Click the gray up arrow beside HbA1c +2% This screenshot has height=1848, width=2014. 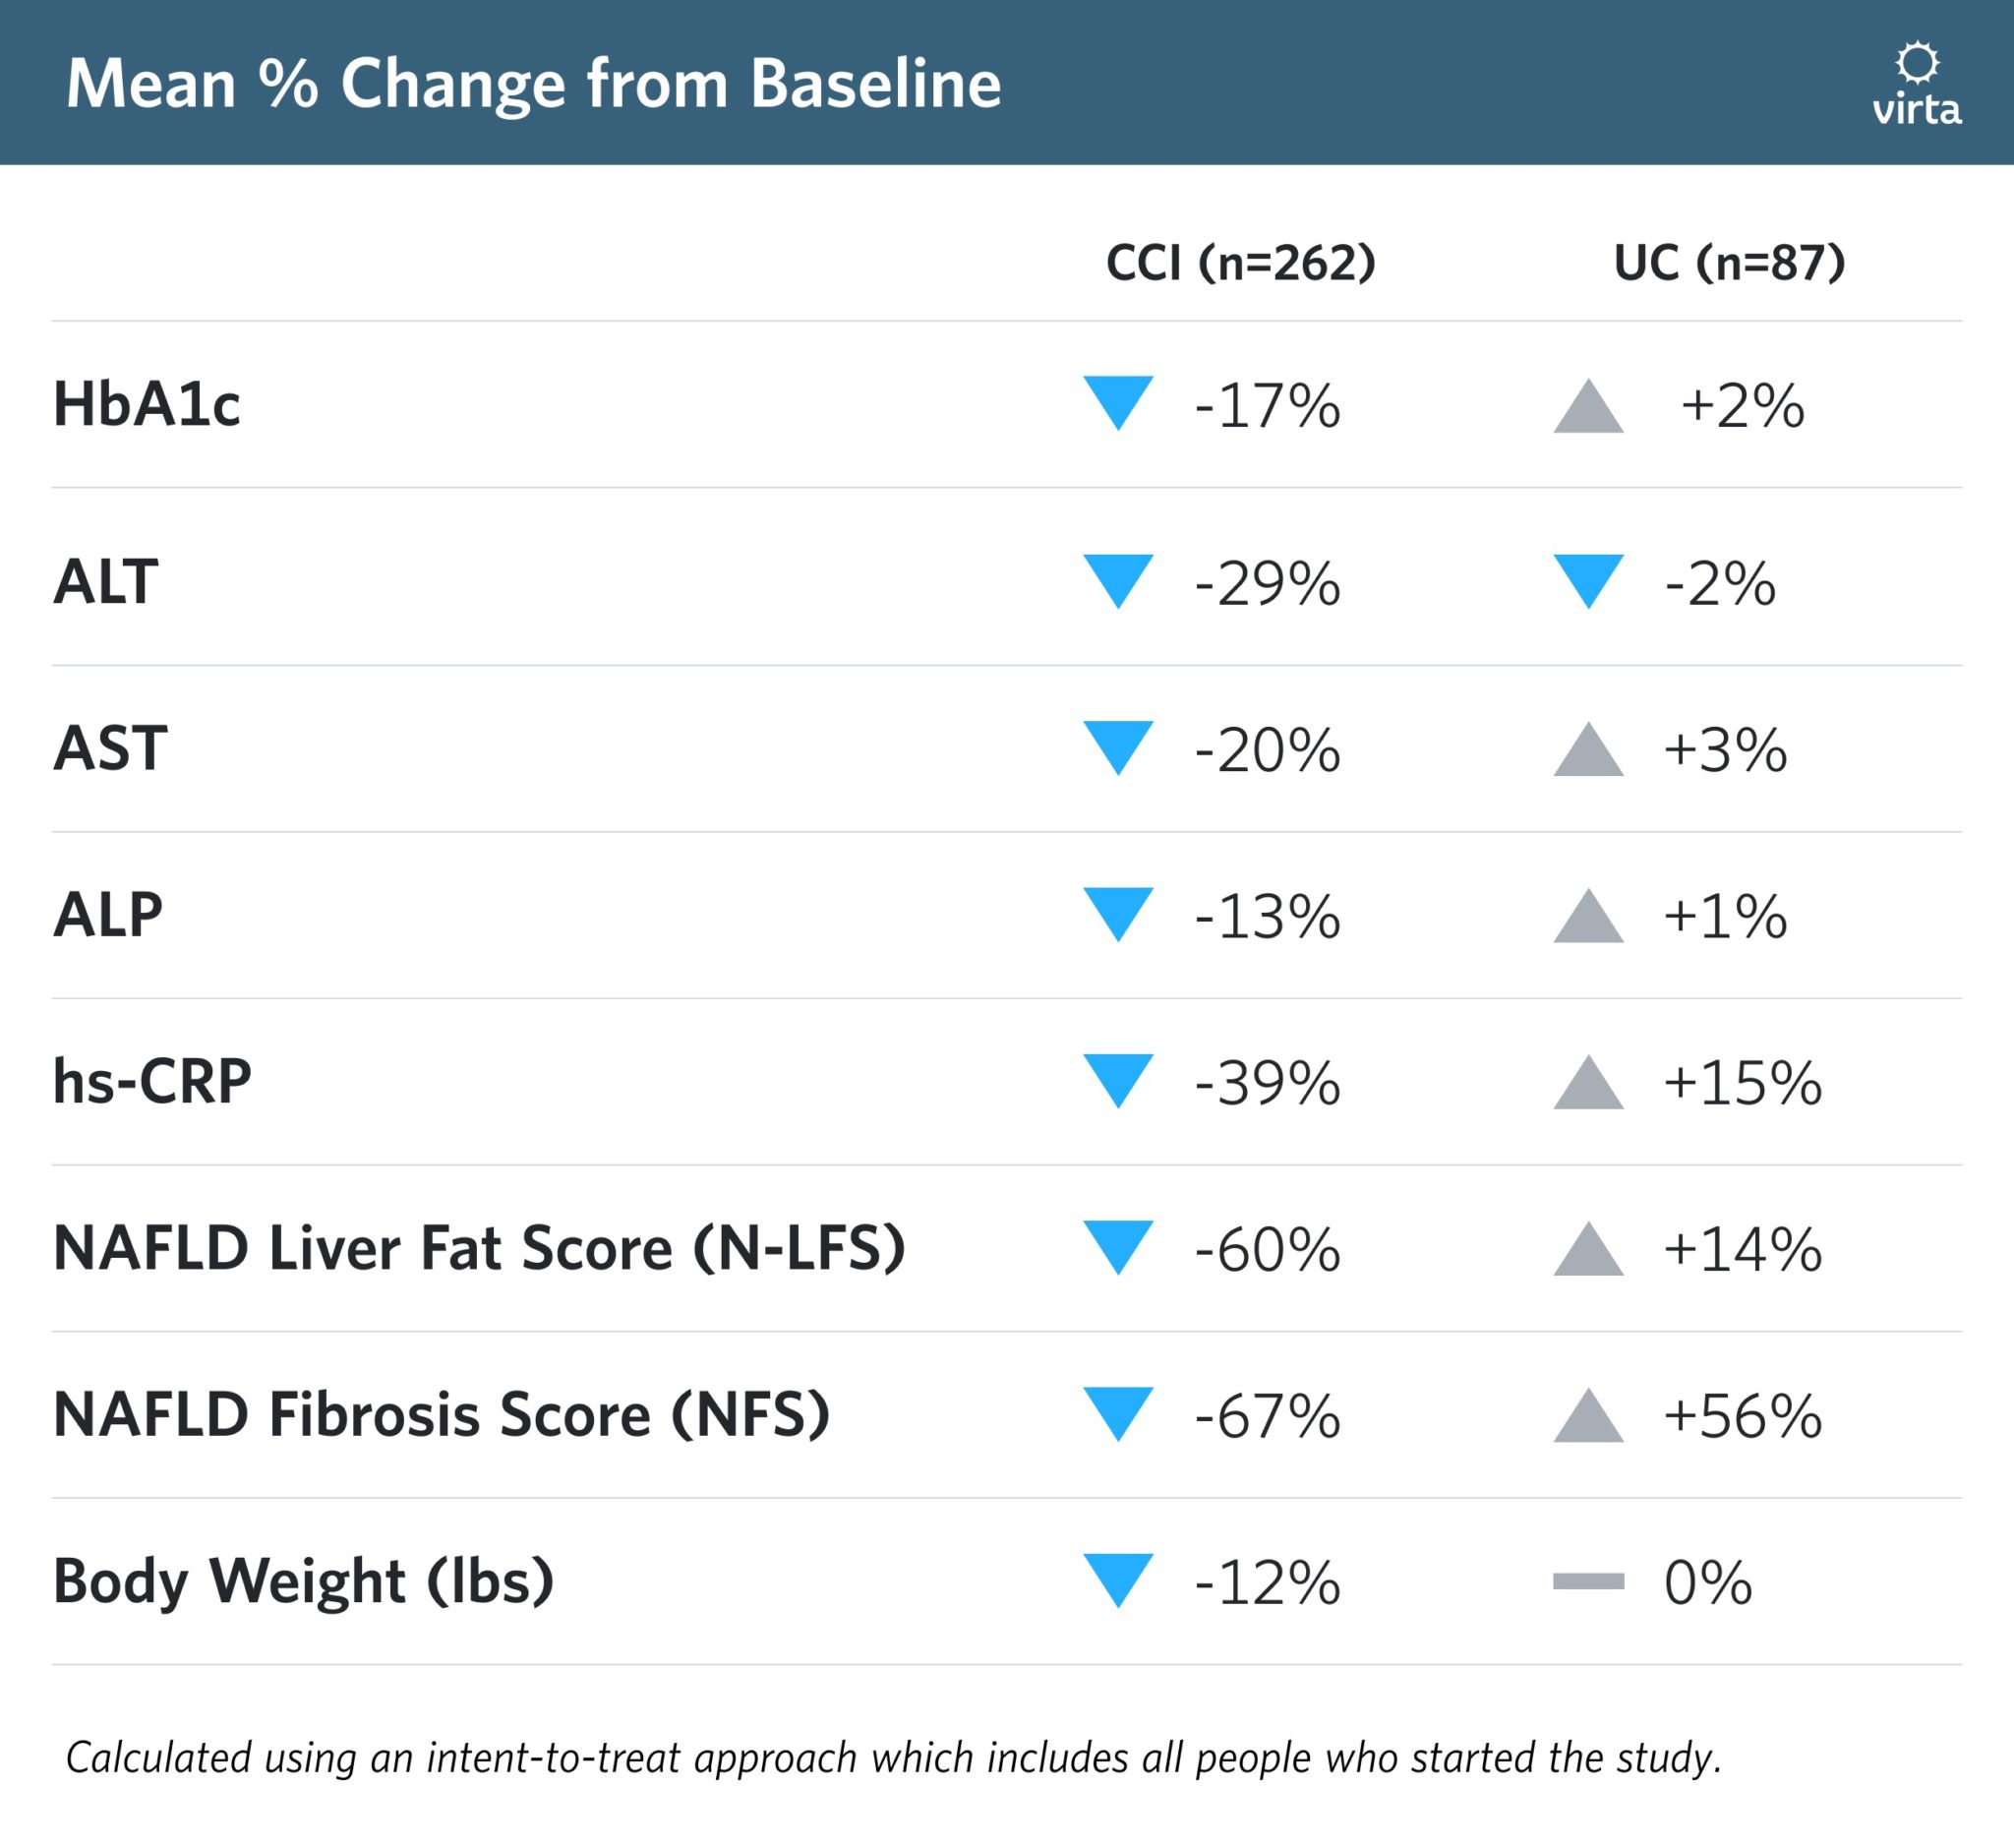pyautogui.click(x=1588, y=410)
